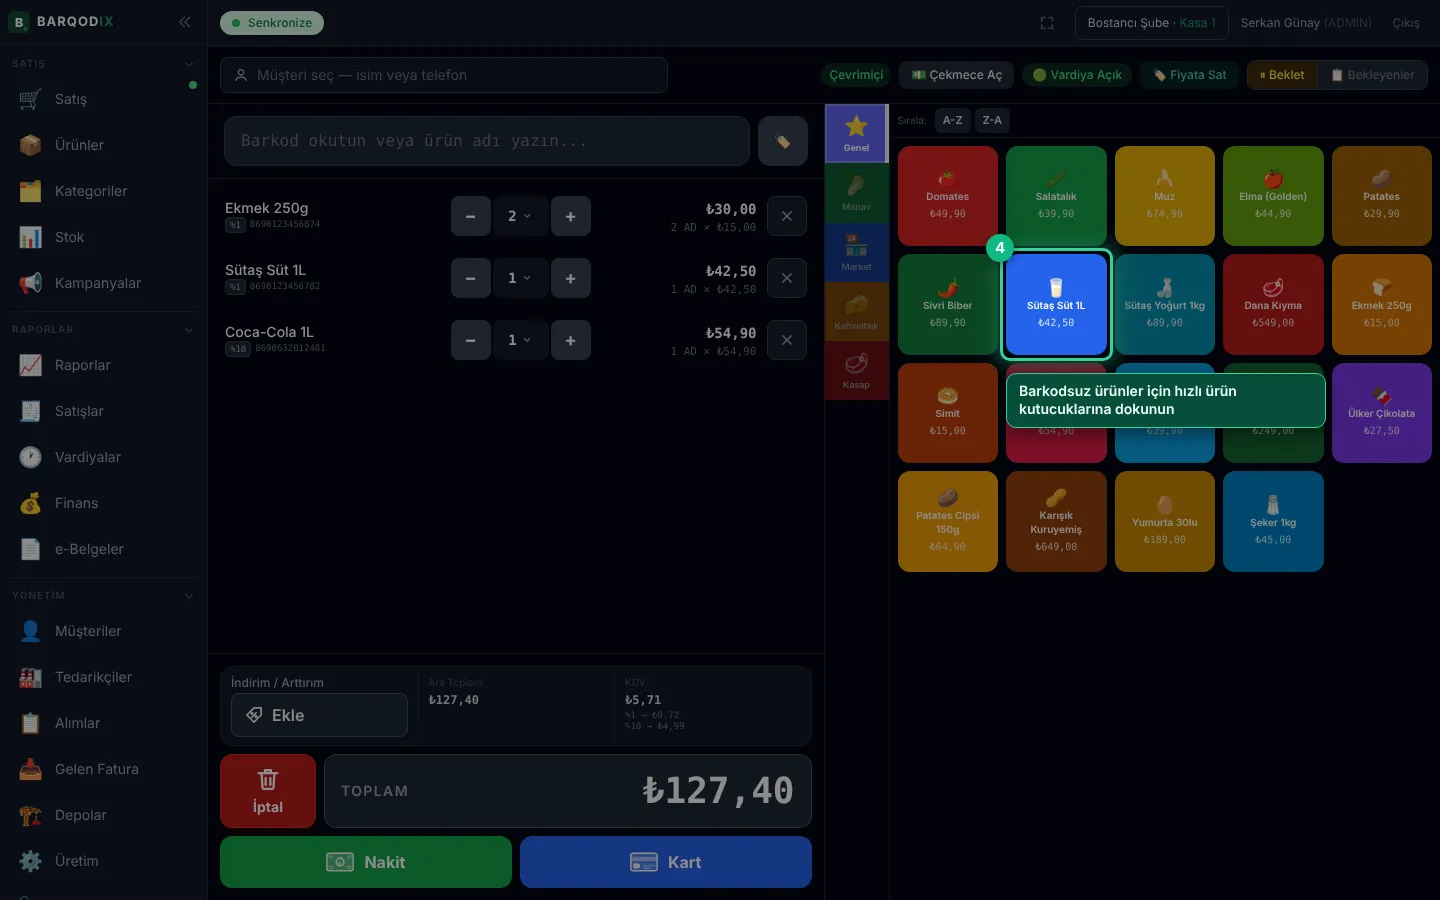Toggle fullscreen mode icon in top bar
The height and width of the screenshot is (900, 1440).
(1047, 23)
